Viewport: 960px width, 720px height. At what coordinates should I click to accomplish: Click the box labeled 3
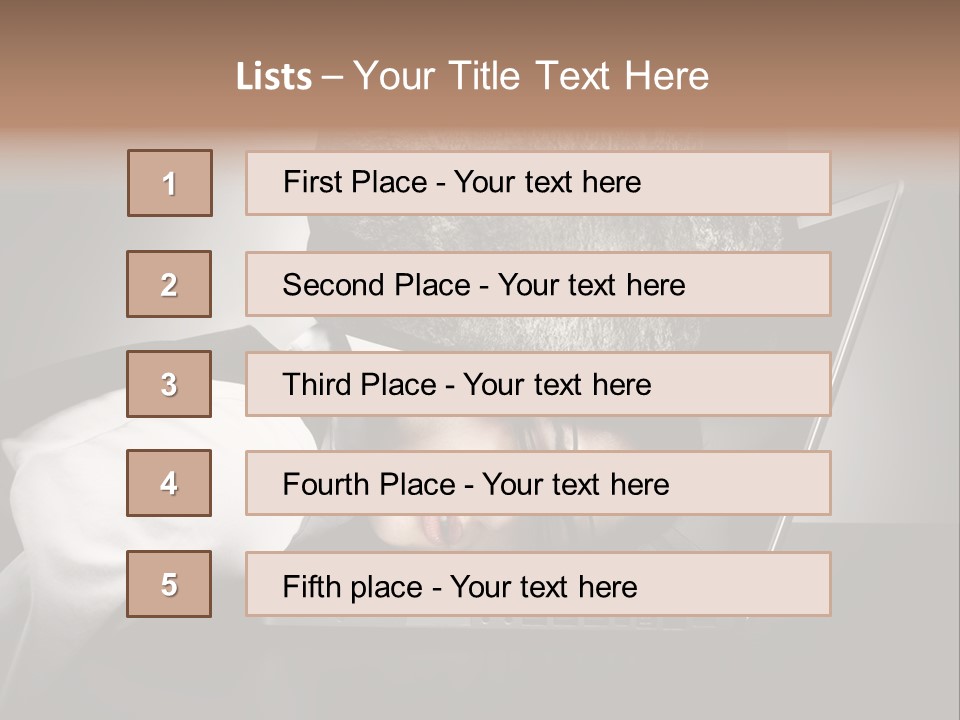169,384
